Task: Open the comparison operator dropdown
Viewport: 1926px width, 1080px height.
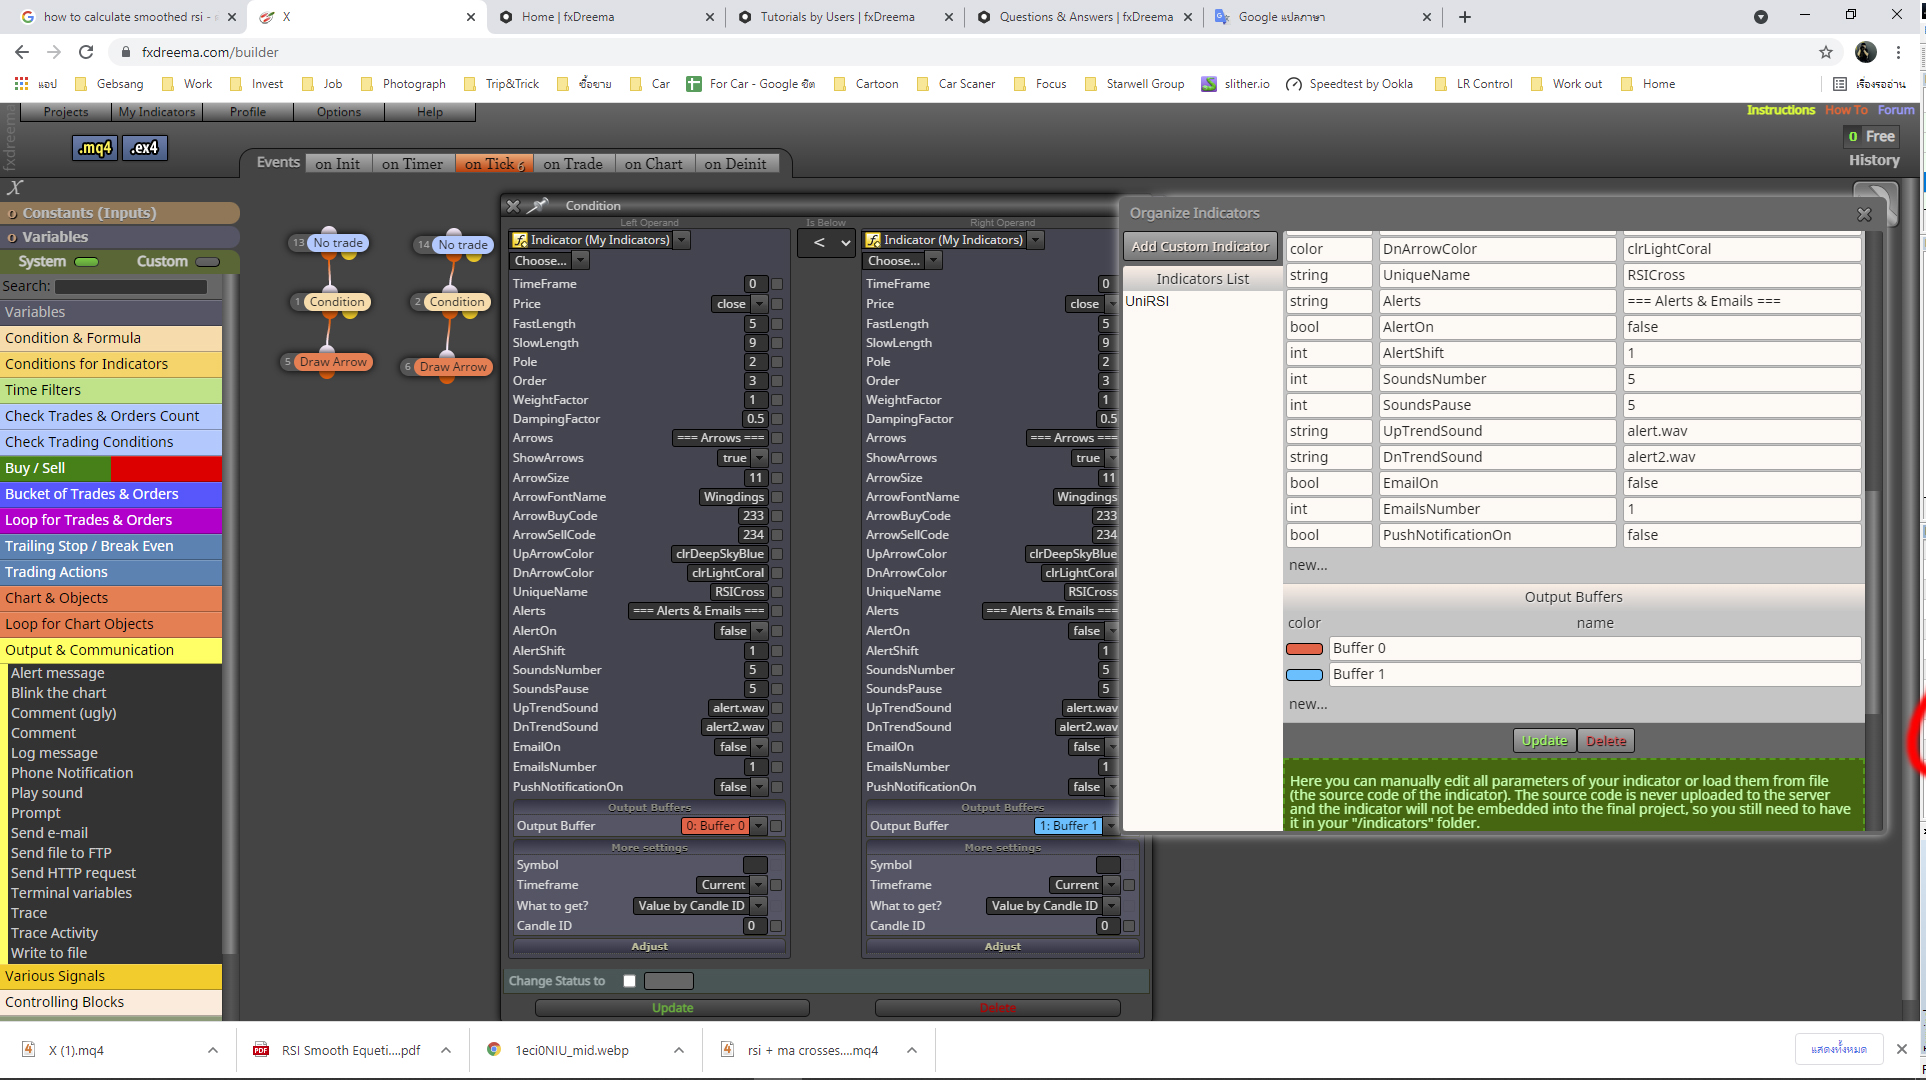Action: tap(827, 243)
